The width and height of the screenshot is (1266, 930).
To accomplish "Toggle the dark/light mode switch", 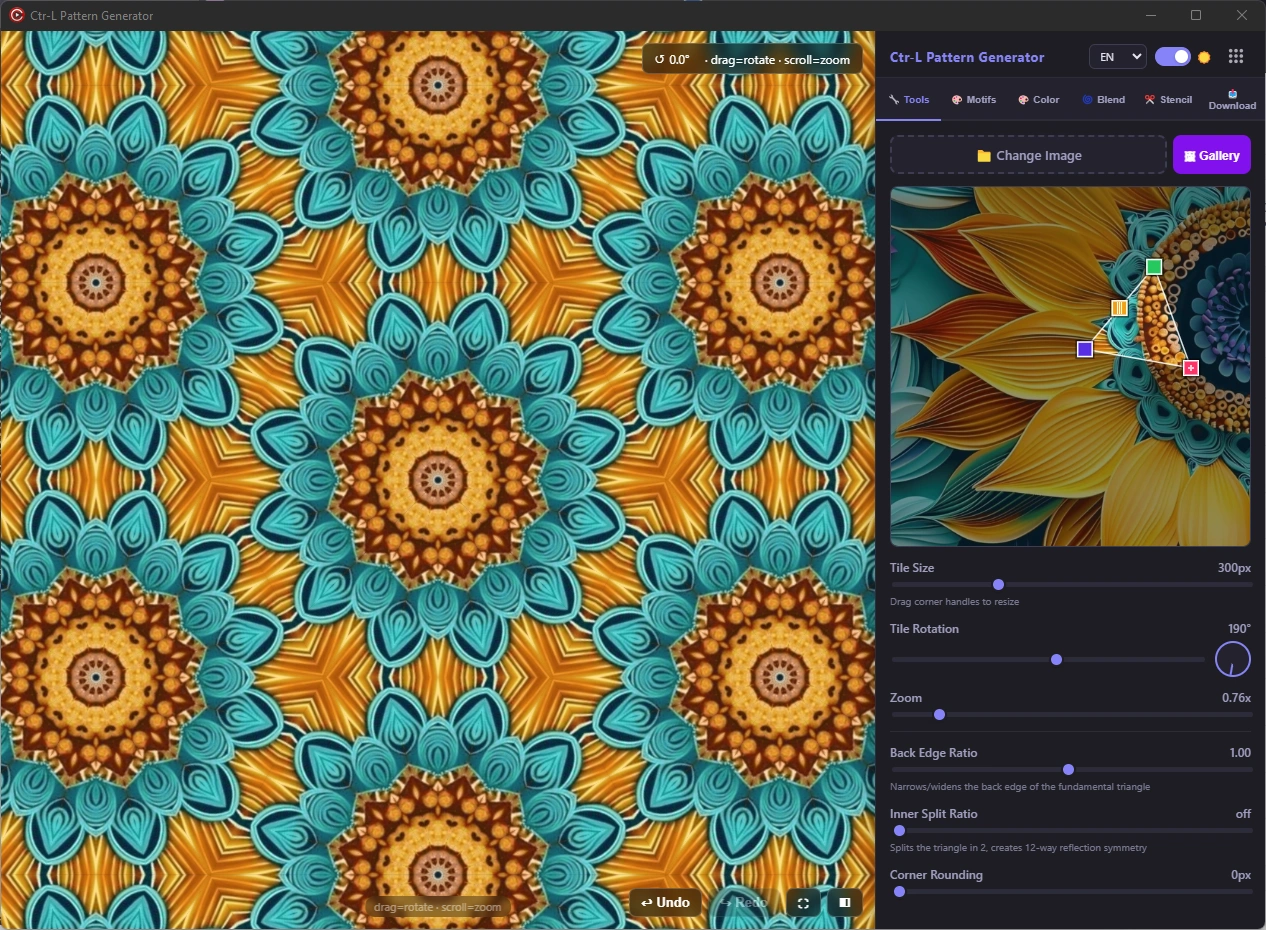I will [1173, 57].
